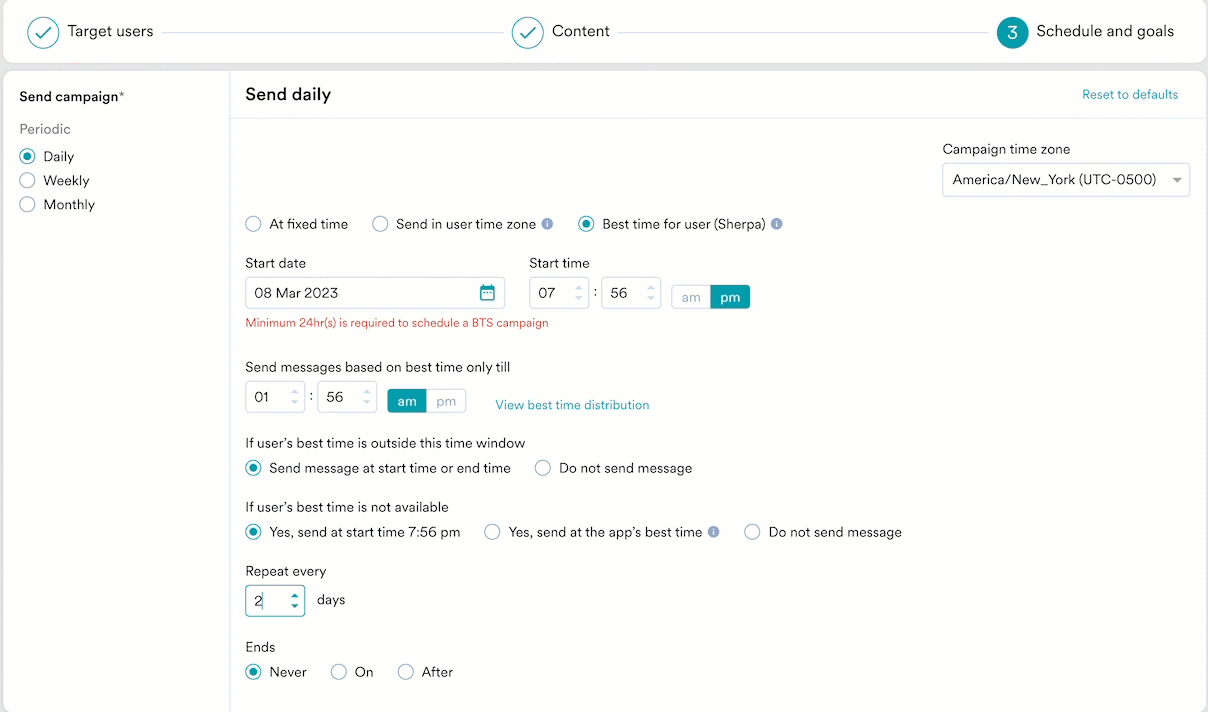
Task: Click step 3 Schedule and goals circle
Action: pos(1012,32)
